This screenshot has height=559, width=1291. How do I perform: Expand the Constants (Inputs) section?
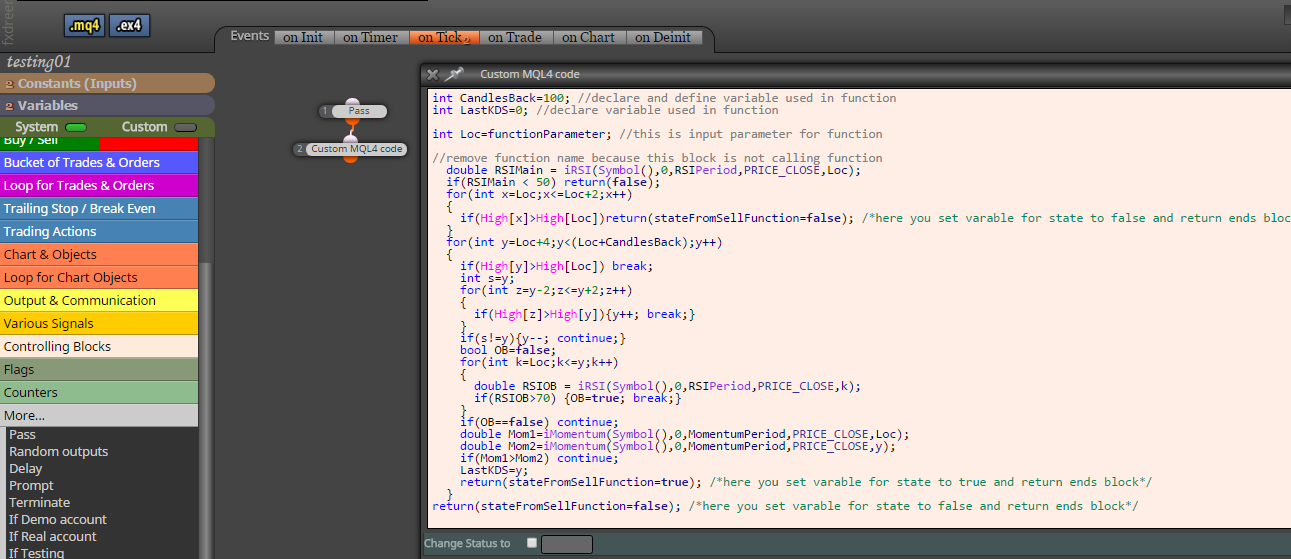[x=107, y=84]
